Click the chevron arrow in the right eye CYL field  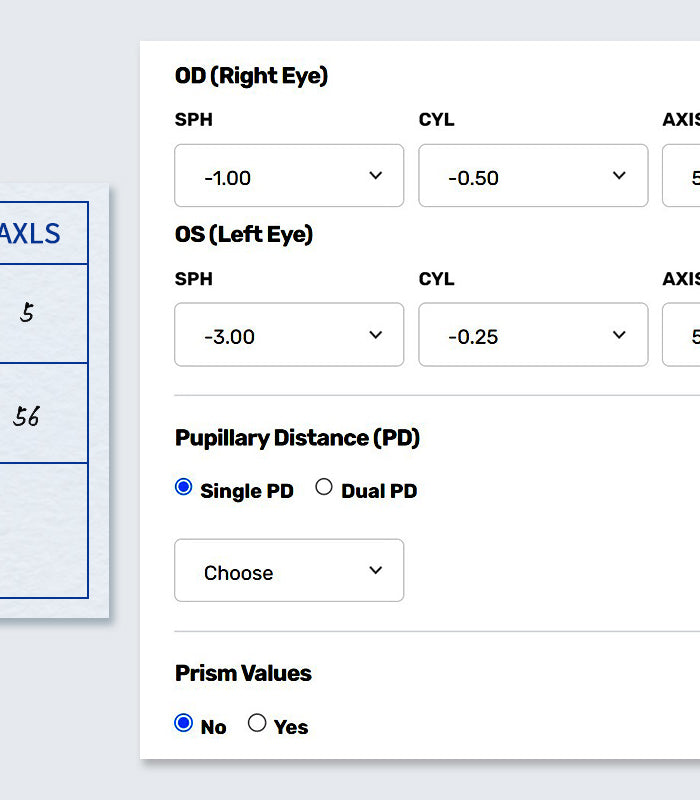click(619, 176)
